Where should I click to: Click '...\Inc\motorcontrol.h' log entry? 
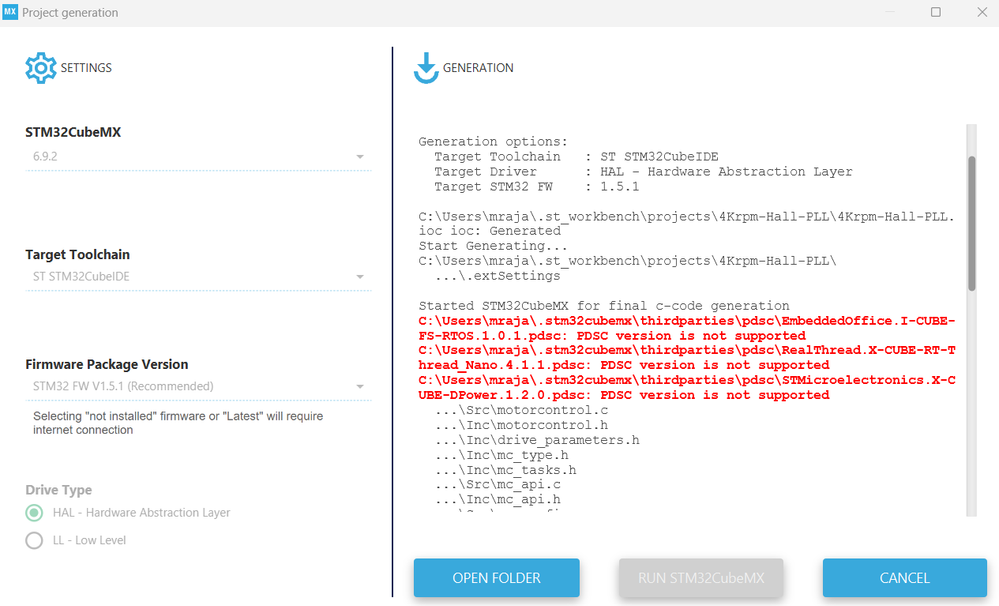[x=522, y=425]
